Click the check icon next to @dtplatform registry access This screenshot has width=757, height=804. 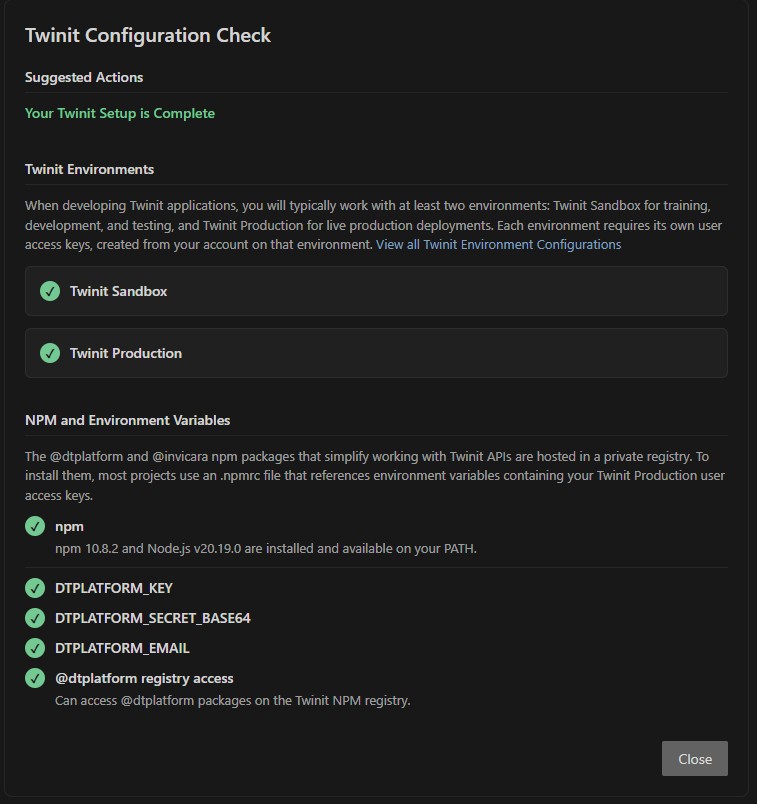pos(35,678)
